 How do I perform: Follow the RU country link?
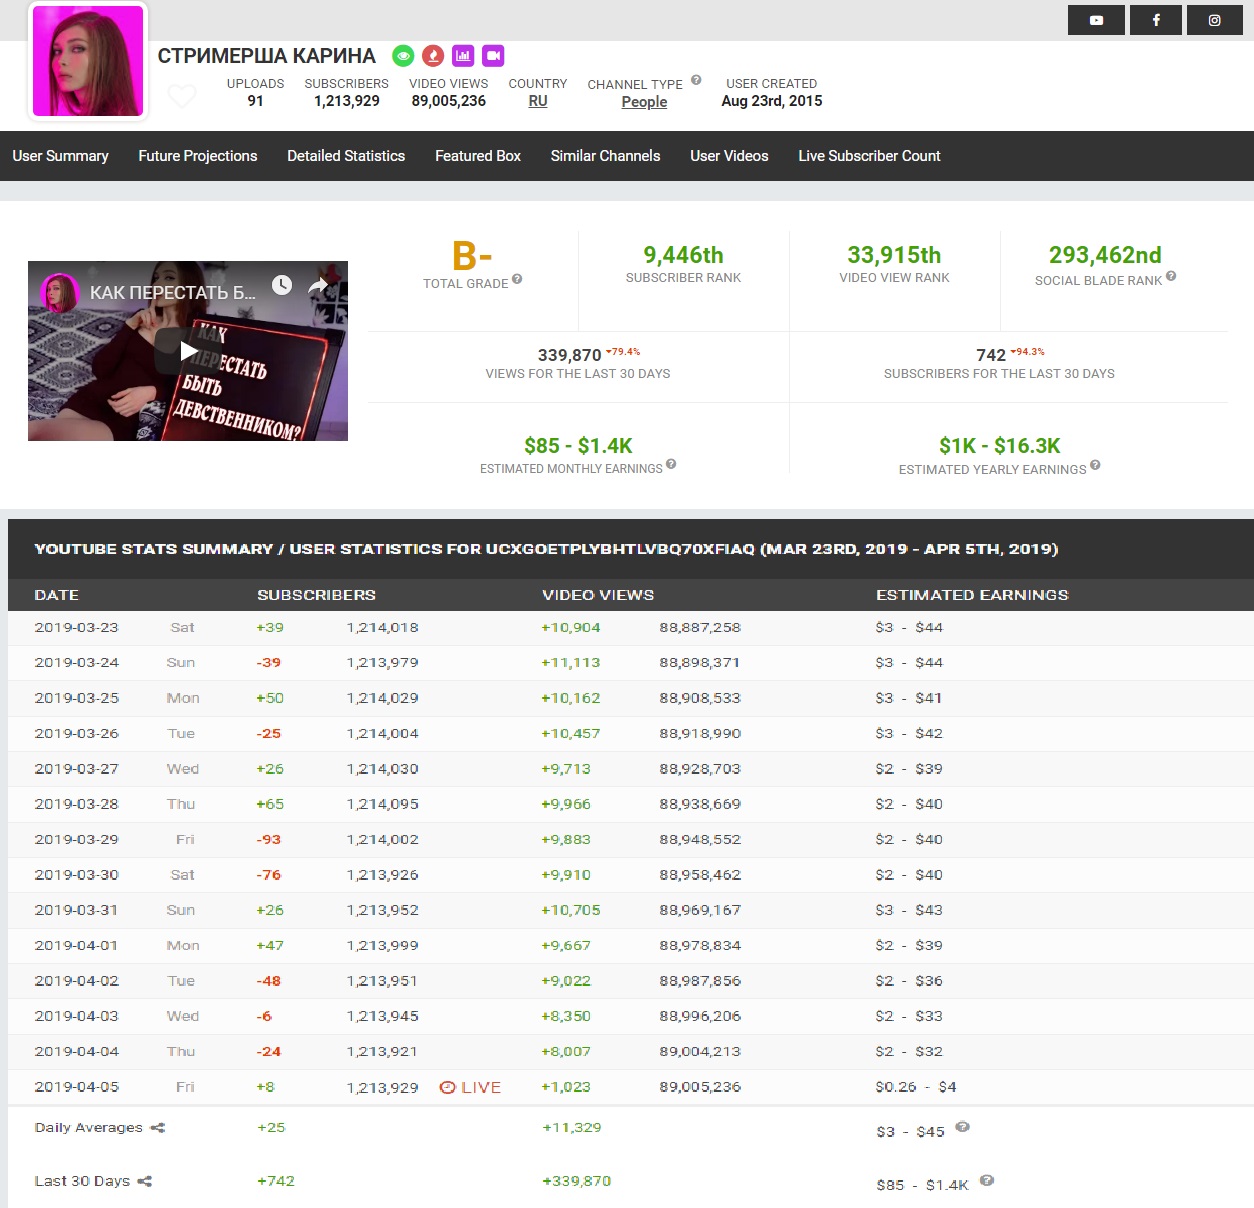click(538, 101)
